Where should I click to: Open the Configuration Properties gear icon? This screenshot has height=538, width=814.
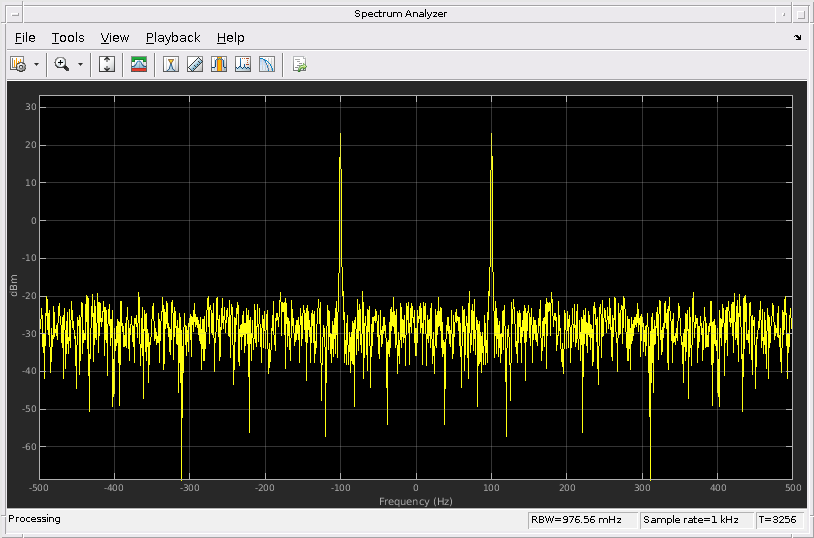[x=18, y=64]
